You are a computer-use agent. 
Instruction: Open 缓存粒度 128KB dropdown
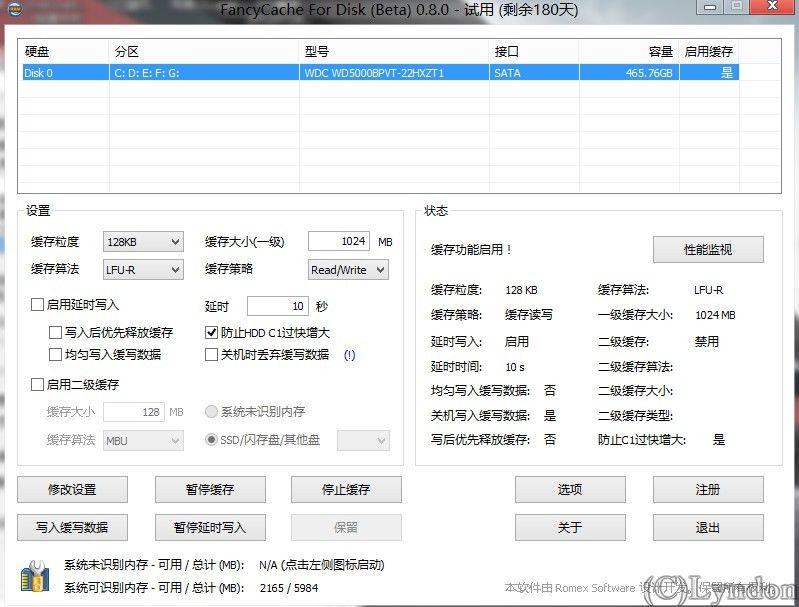click(143, 242)
